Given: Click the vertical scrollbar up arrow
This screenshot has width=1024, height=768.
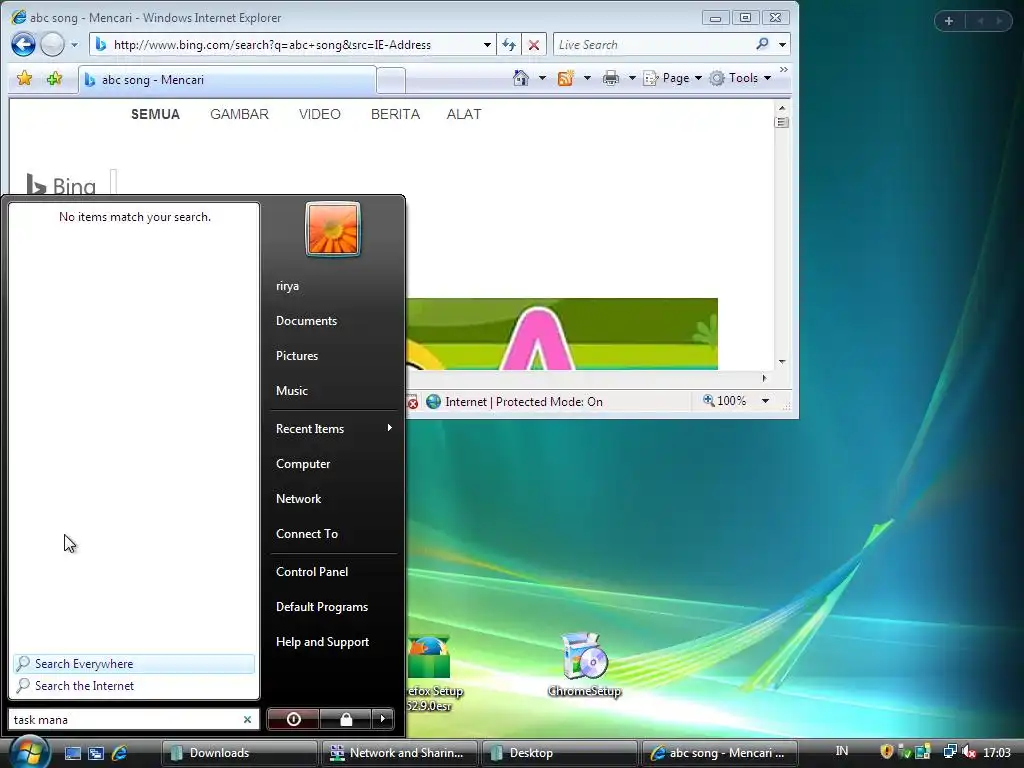Looking at the screenshot, I should [782, 108].
